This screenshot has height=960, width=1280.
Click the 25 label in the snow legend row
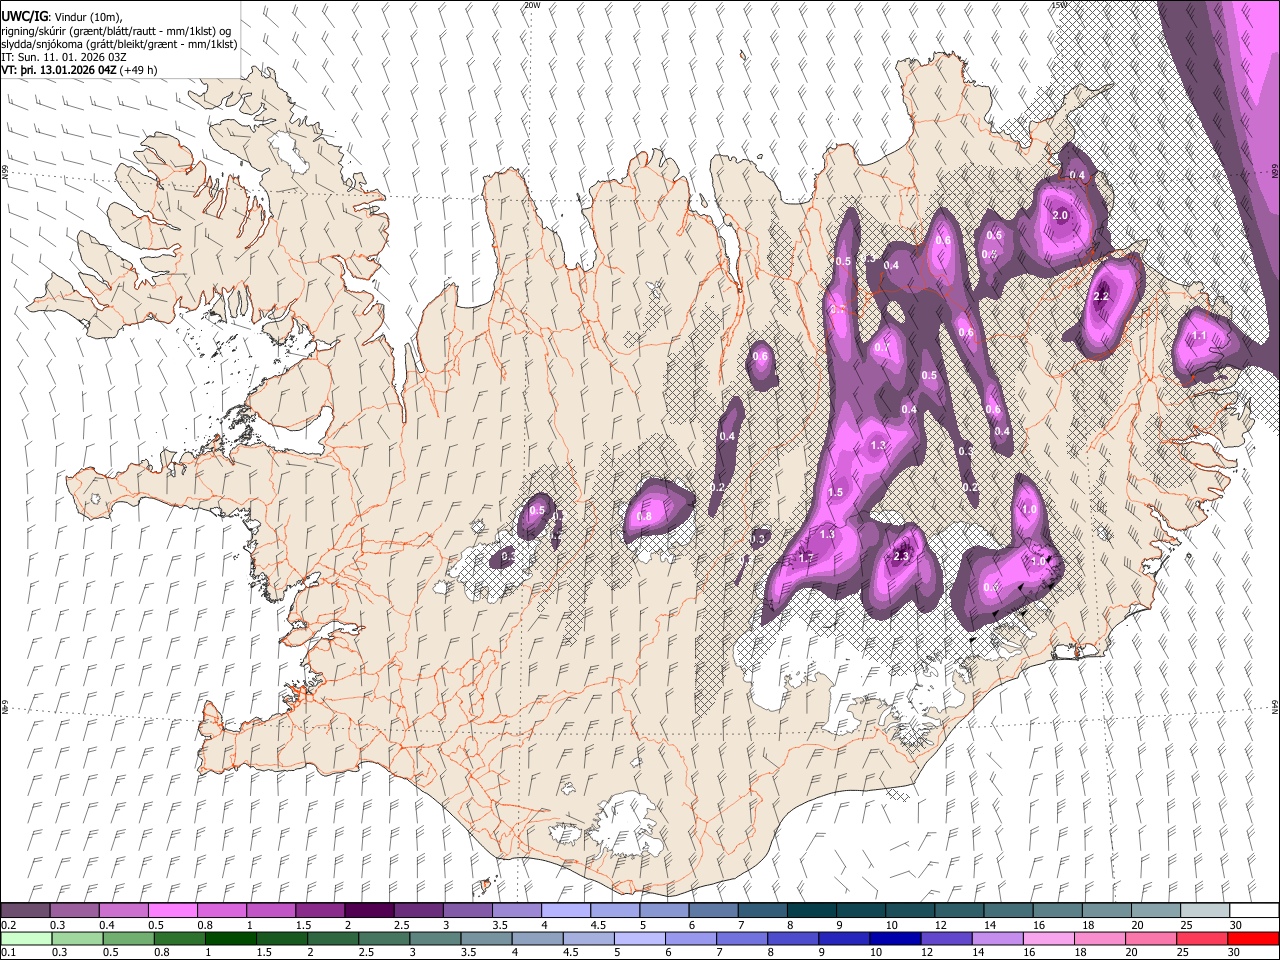1186,925
